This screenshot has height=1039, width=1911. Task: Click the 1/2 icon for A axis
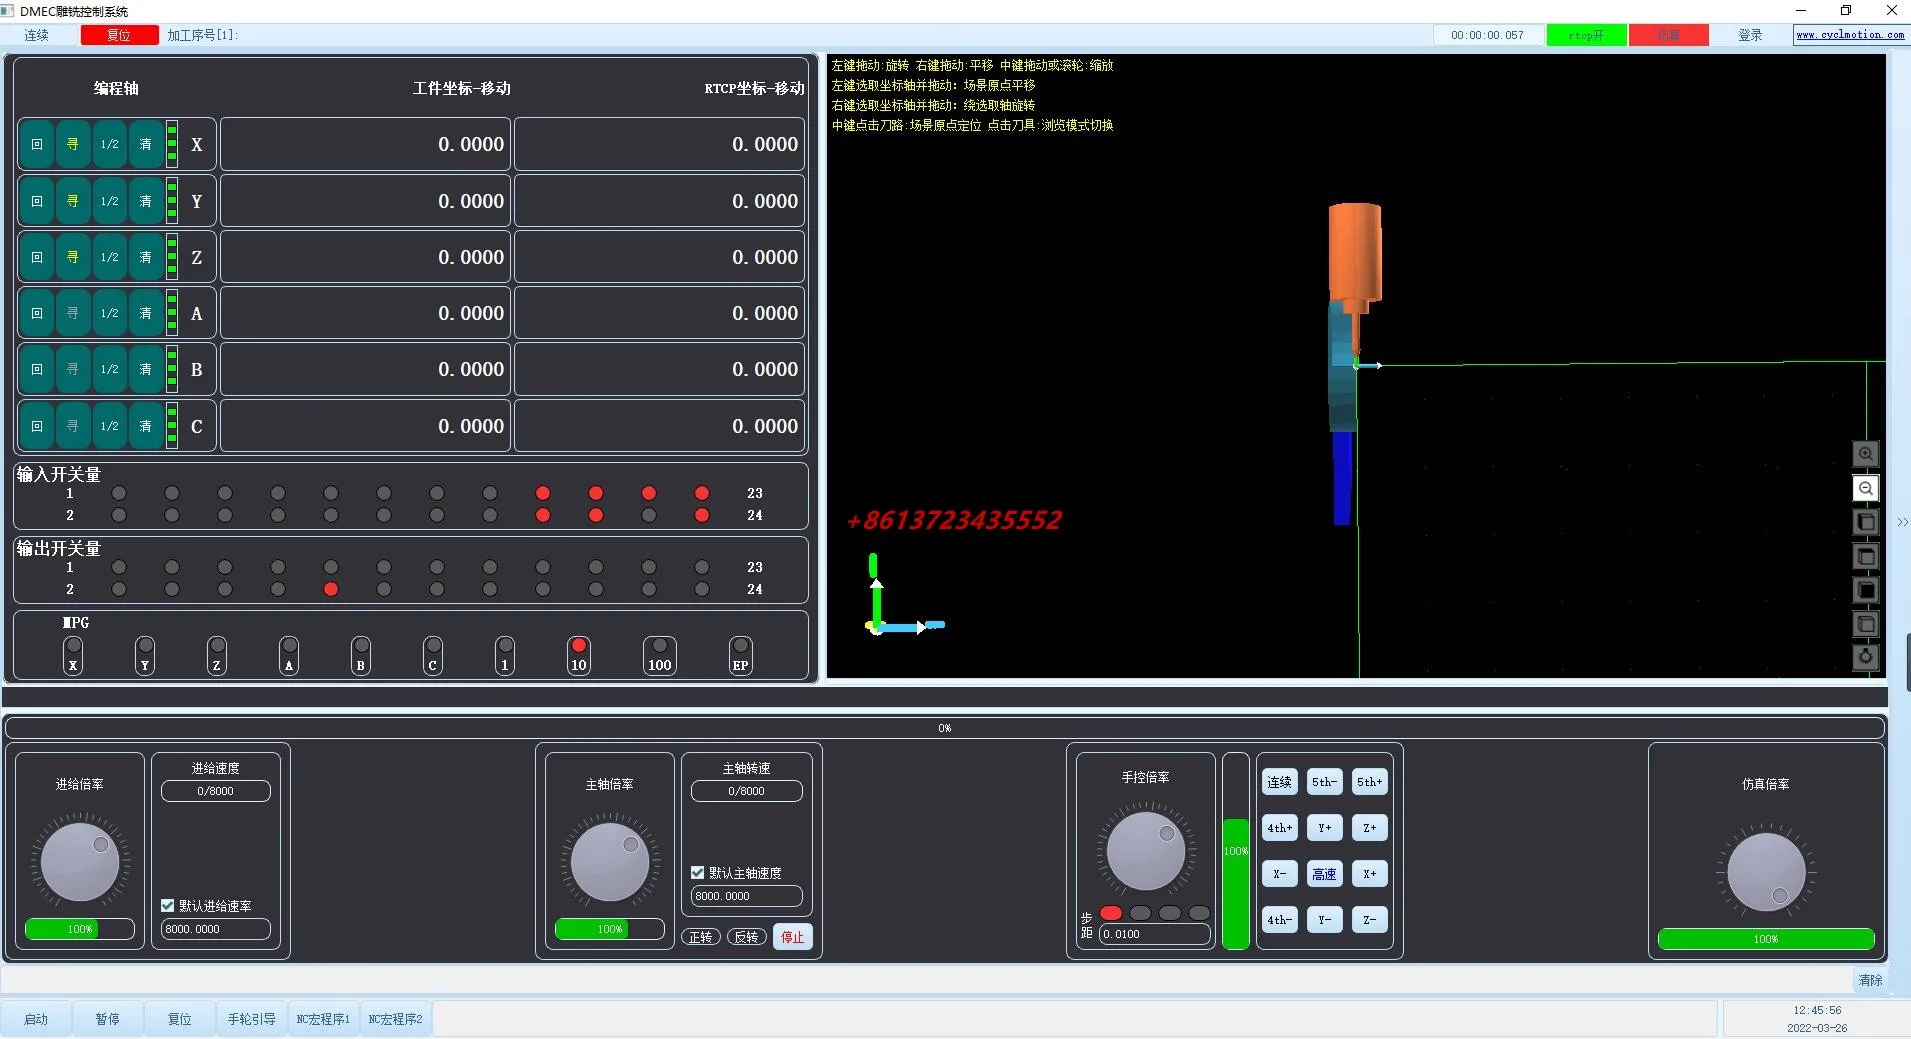pyautogui.click(x=109, y=314)
